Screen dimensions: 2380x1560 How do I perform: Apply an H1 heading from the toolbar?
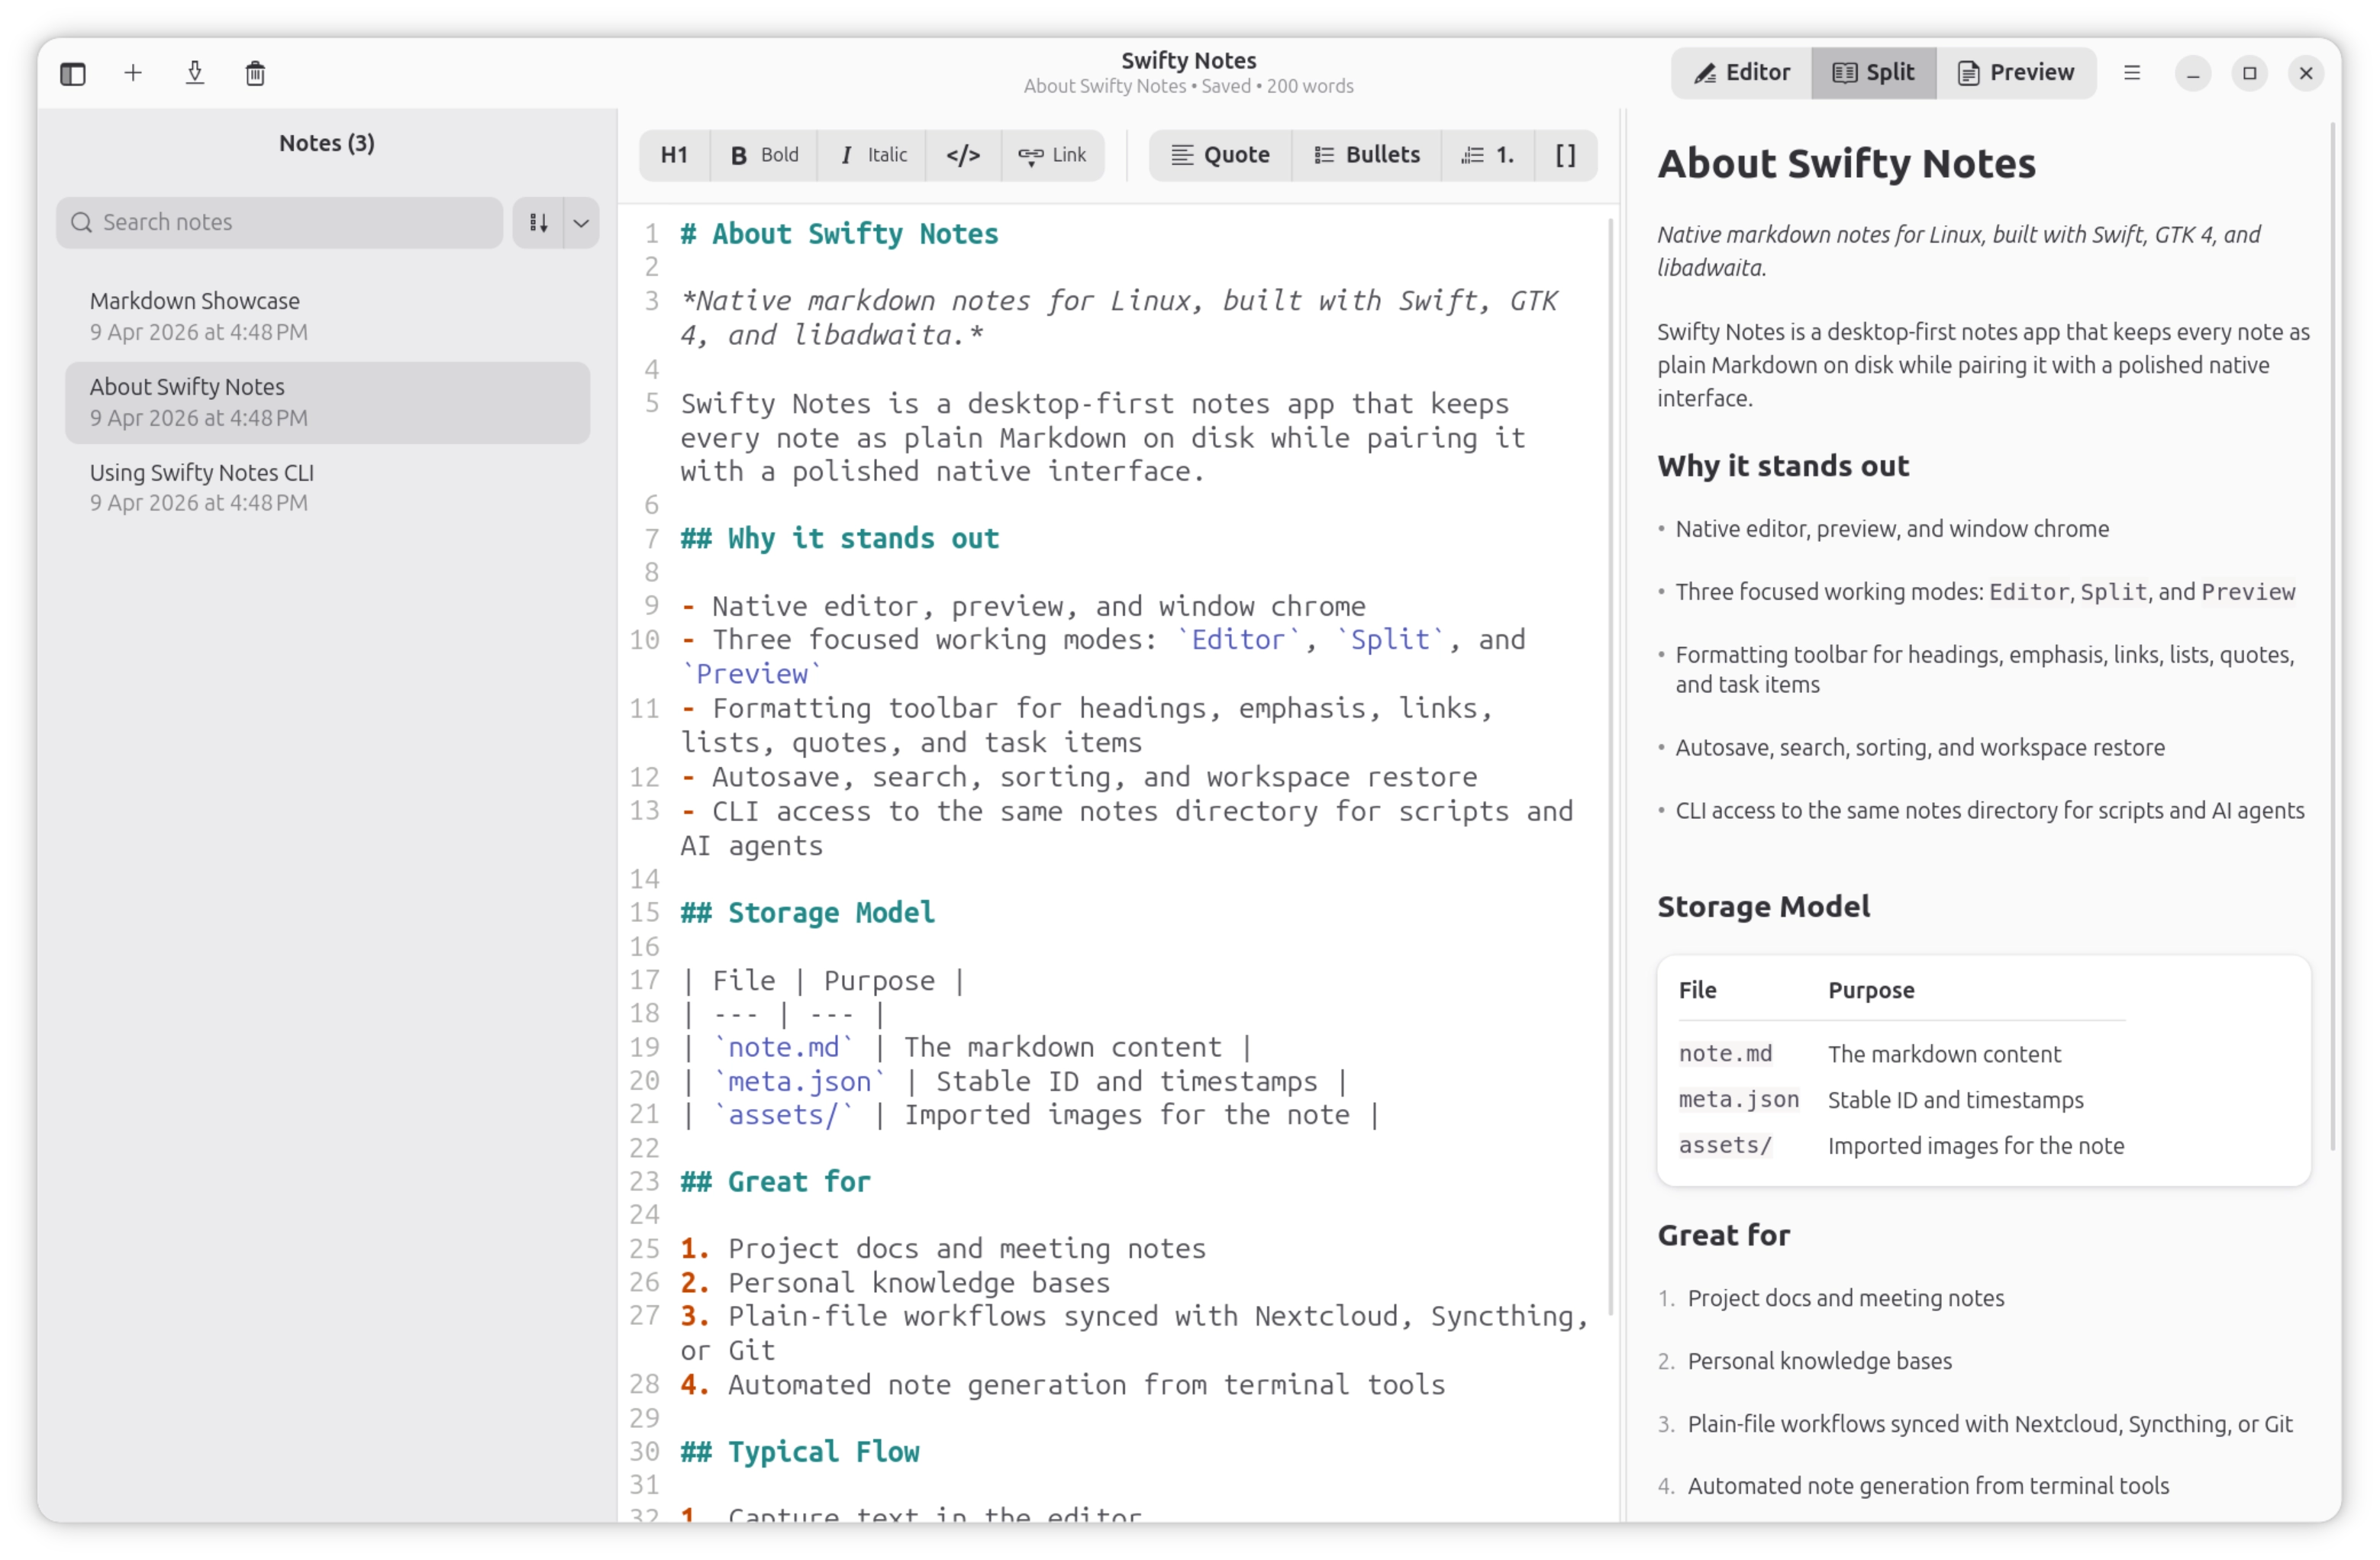(x=673, y=155)
